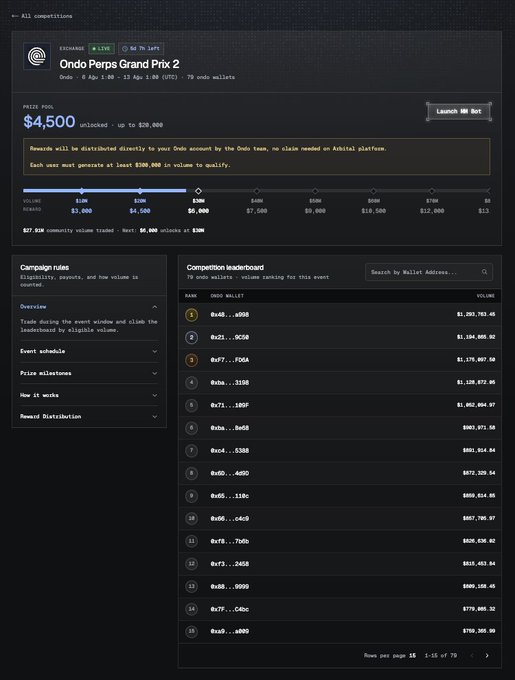
Task: Click the rank 10 badge
Action: pos(191,518)
